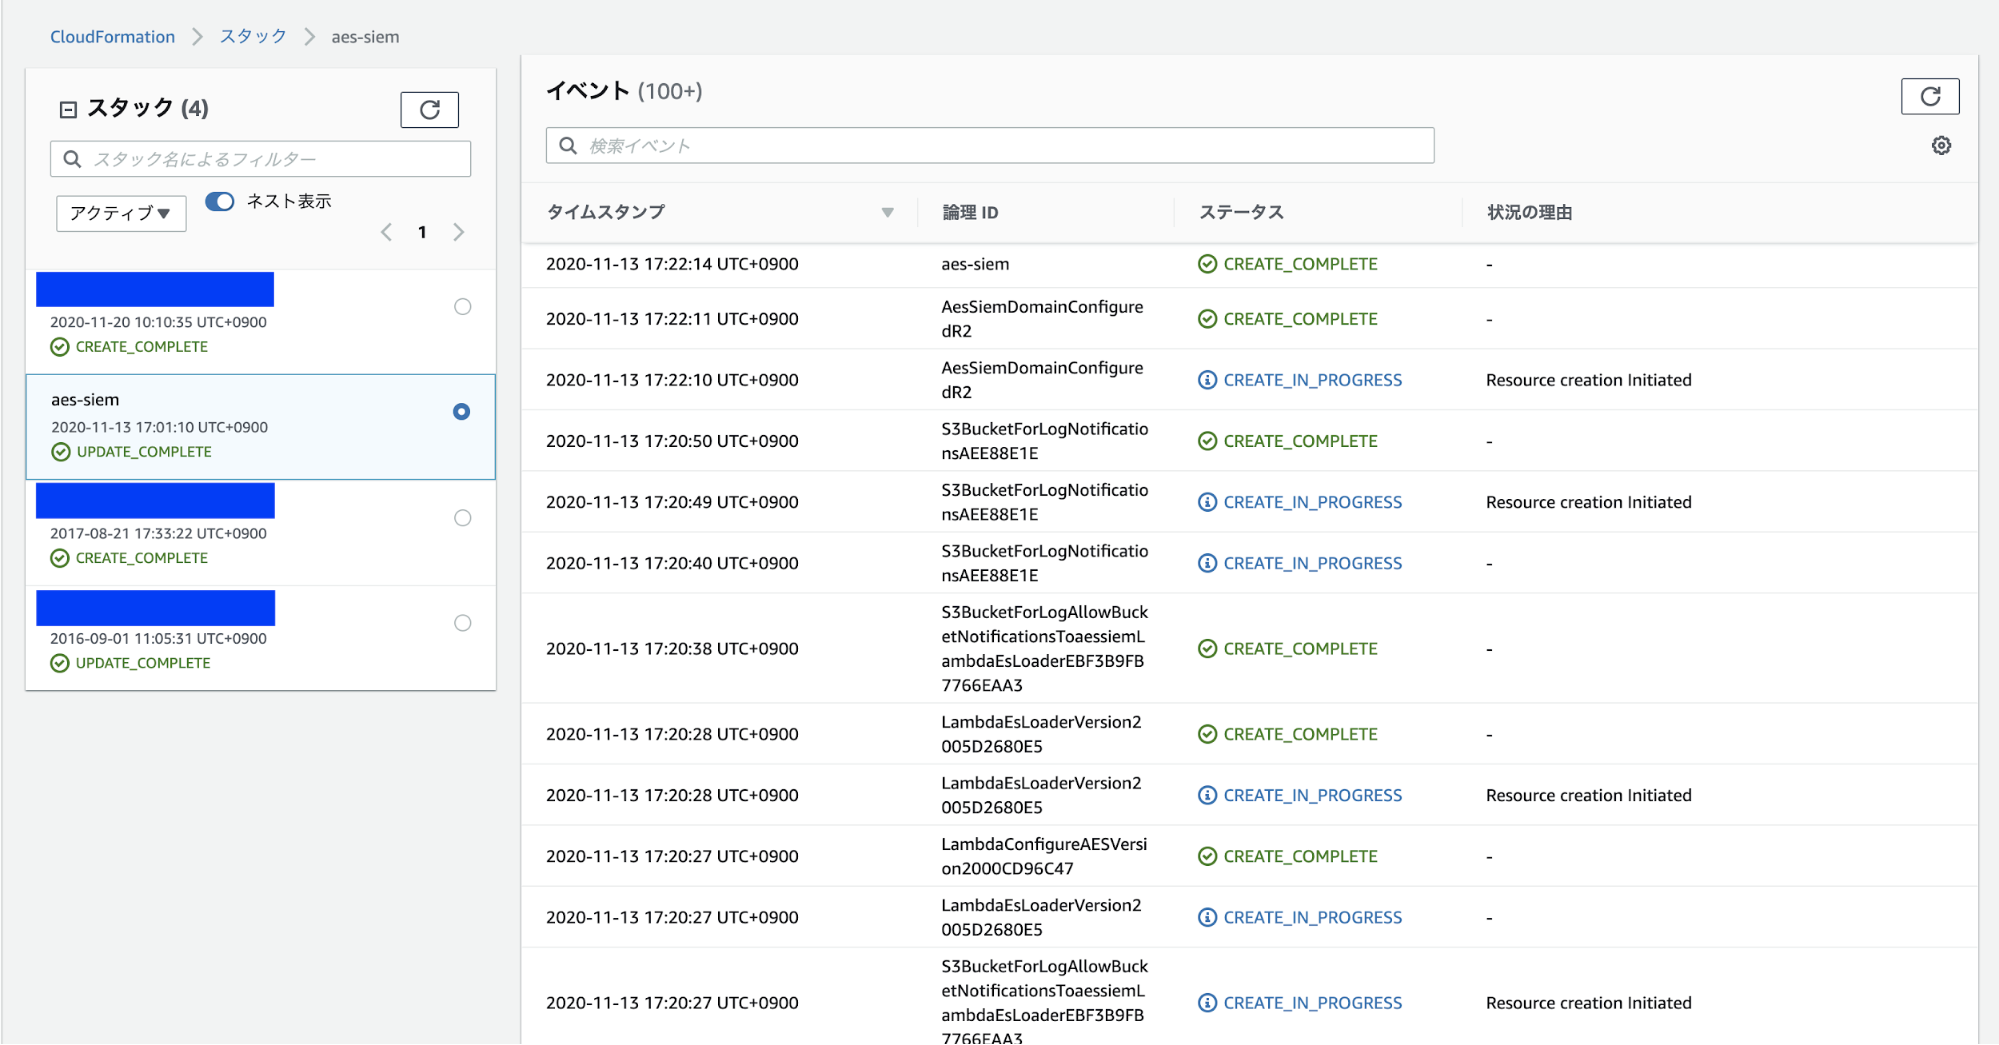The image size is (1999, 1045).
Task: Click timestamp 2020-11-13 17:20:40 UTC+0900
Action: (x=672, y=563)
